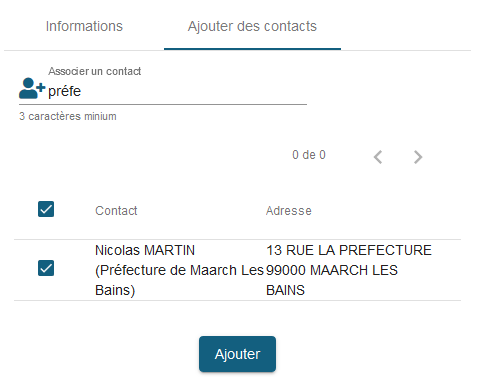
Task: Click the 3 caractères minium hint text
Action: click(x=68, y=116)
